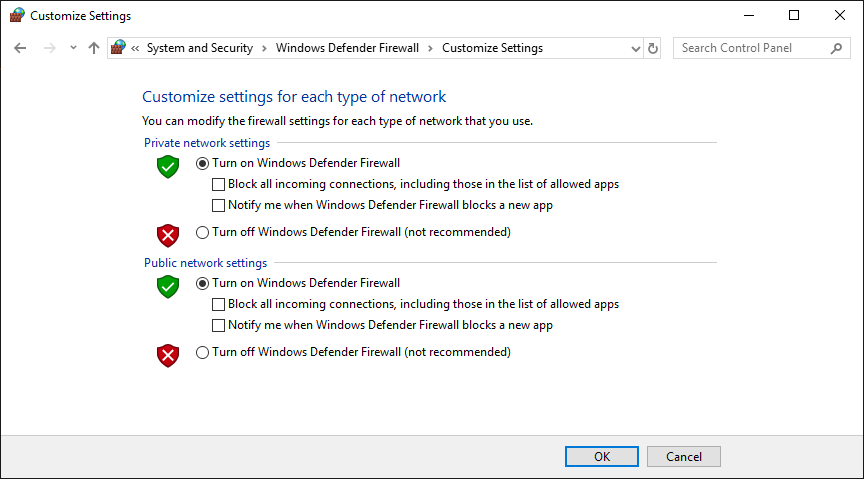Open Windows Defender Firewall breadcrumb
The image size is (864, 479).
coord(347,48)
